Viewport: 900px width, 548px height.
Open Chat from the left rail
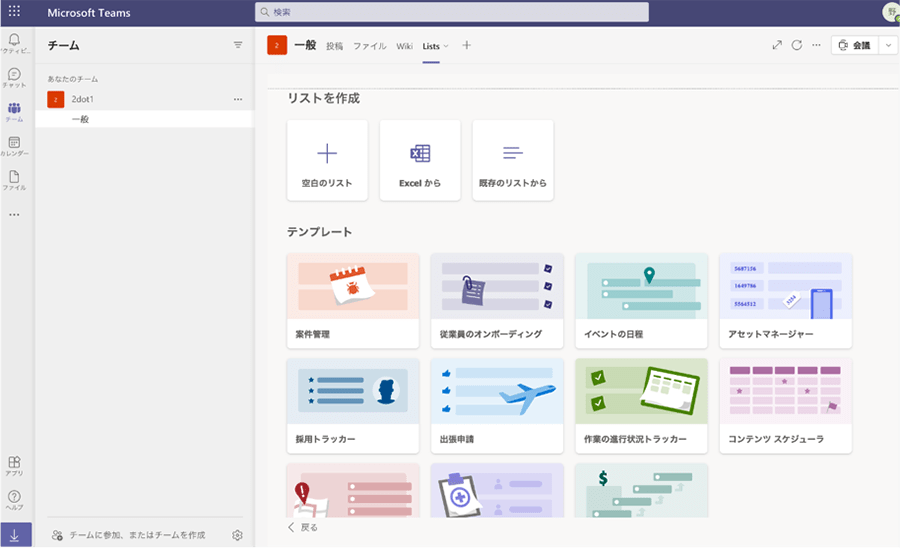14,77
